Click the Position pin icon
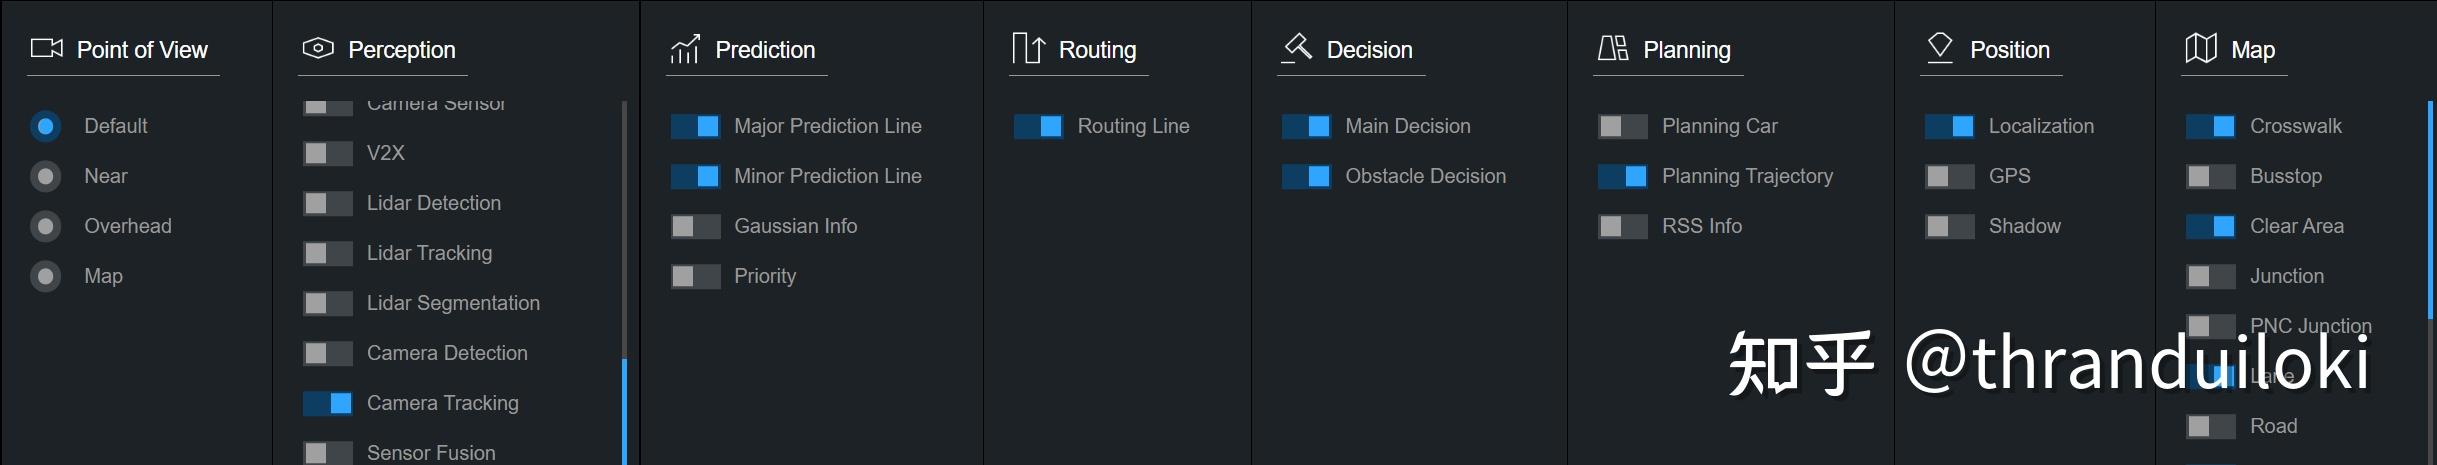2437x465 pixels. [1940, 48]
